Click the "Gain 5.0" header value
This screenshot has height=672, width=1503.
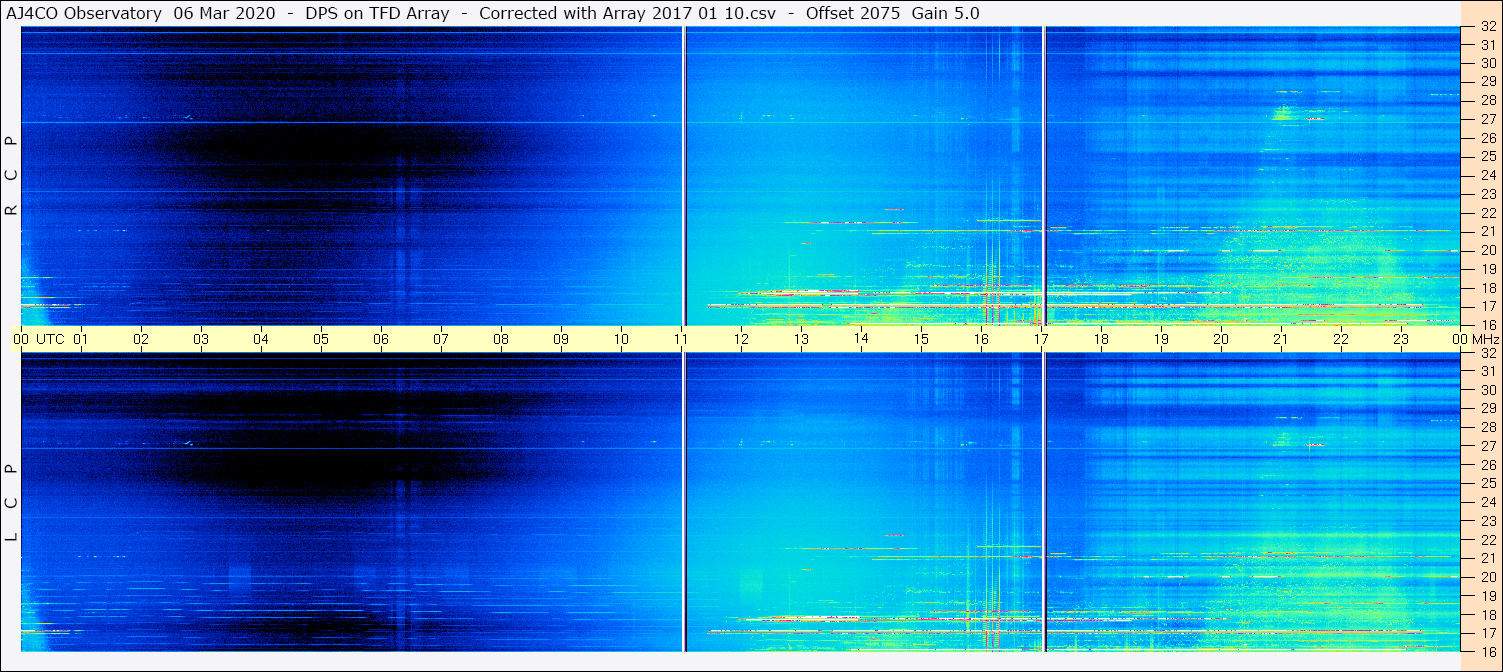pos(946,13)
